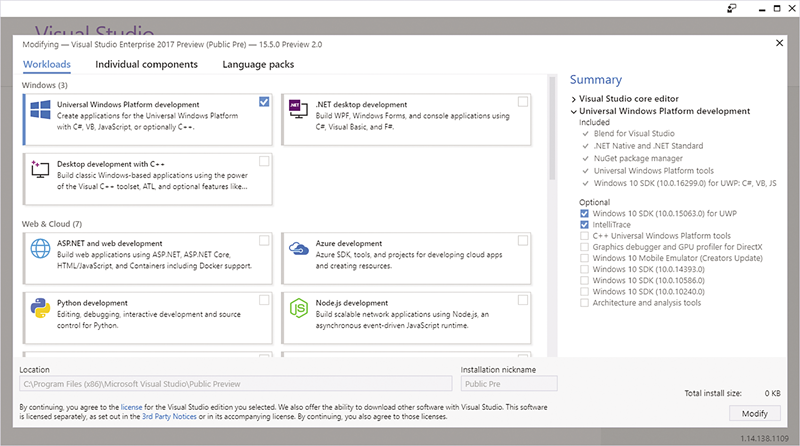Uncheck the IntelliTrace optional component

tap(584, 225)
